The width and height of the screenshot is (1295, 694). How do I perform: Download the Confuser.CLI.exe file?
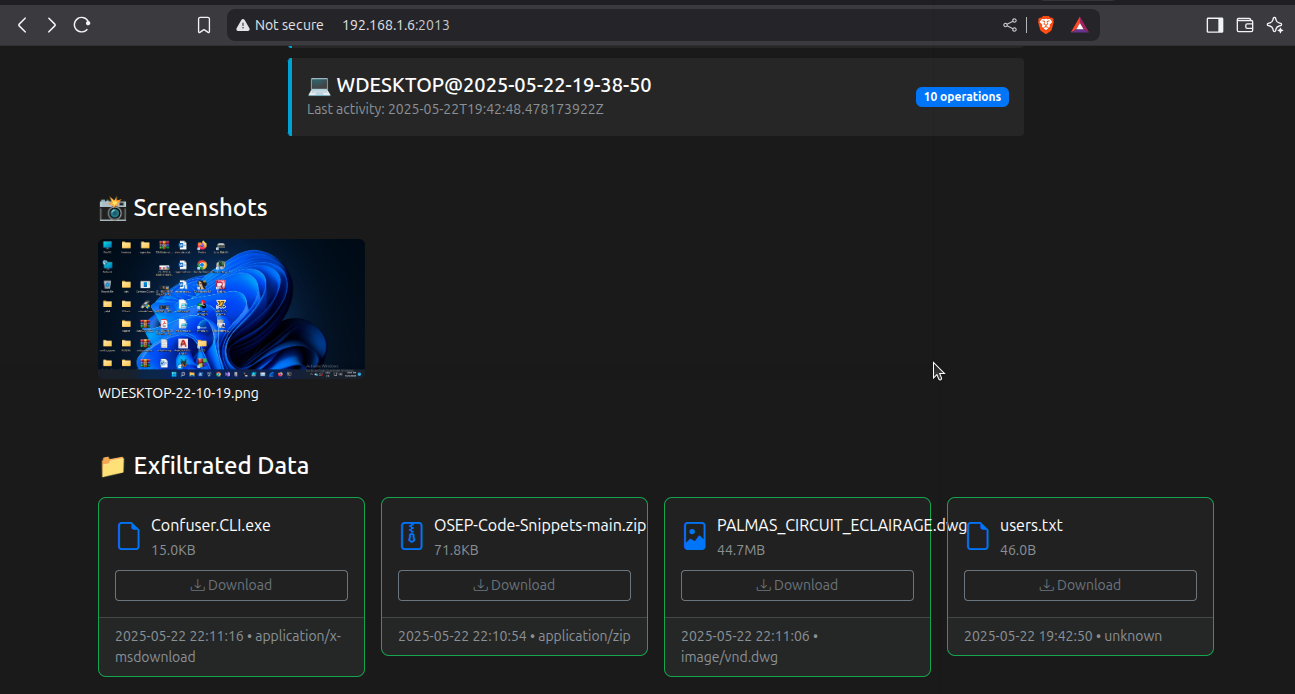[231, 585]
